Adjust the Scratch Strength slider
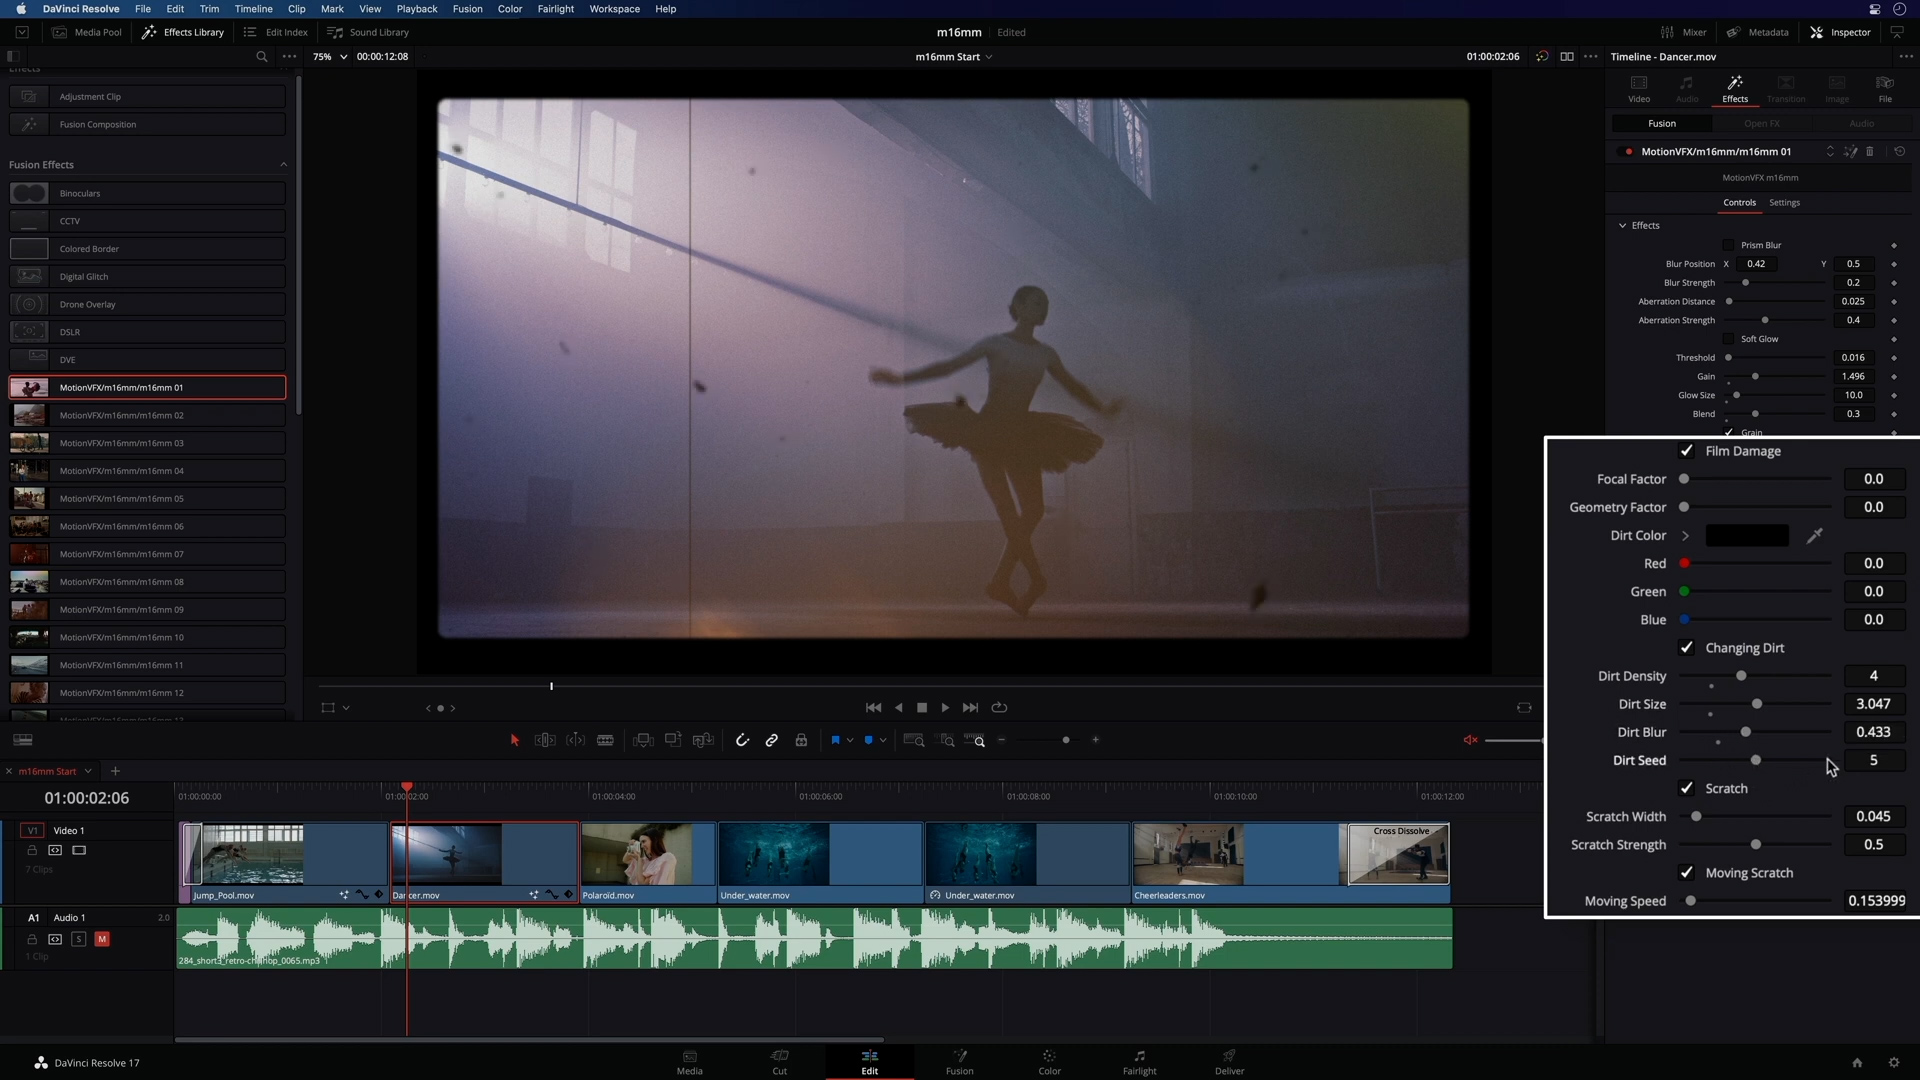The image size is (1920, 1080). coord(1755,845)
